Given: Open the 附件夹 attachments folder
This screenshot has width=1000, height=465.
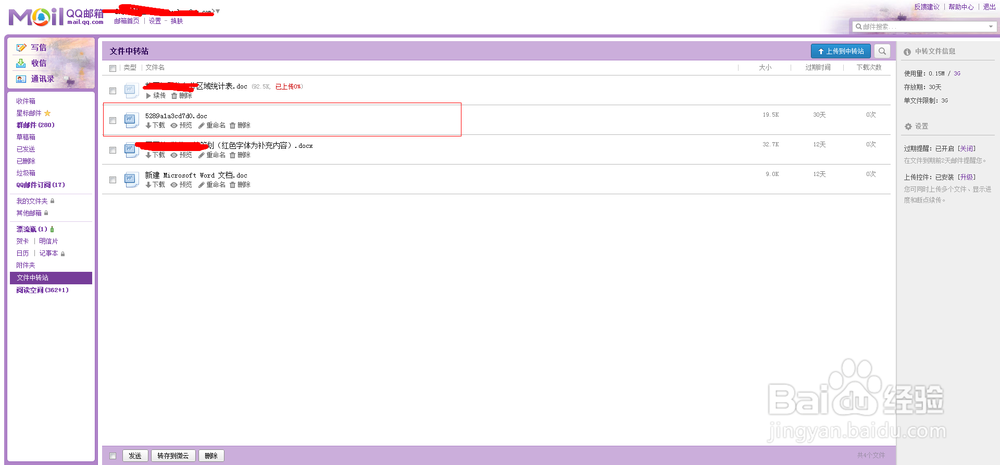Looking at the screenshot, I should click(26, 265).
